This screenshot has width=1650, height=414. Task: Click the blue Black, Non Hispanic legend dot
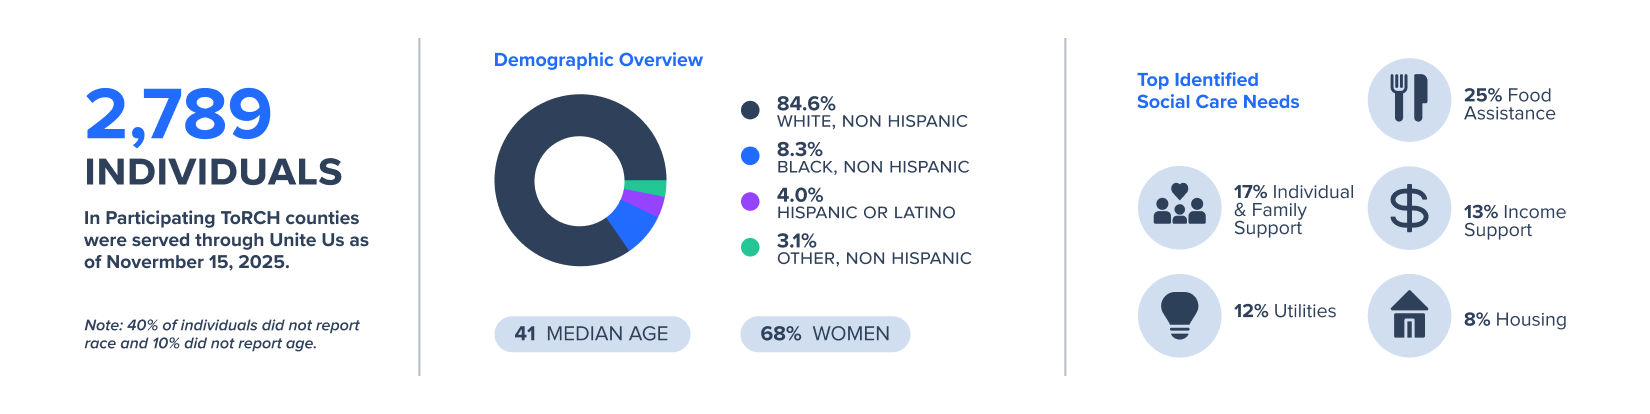point(750,156)
